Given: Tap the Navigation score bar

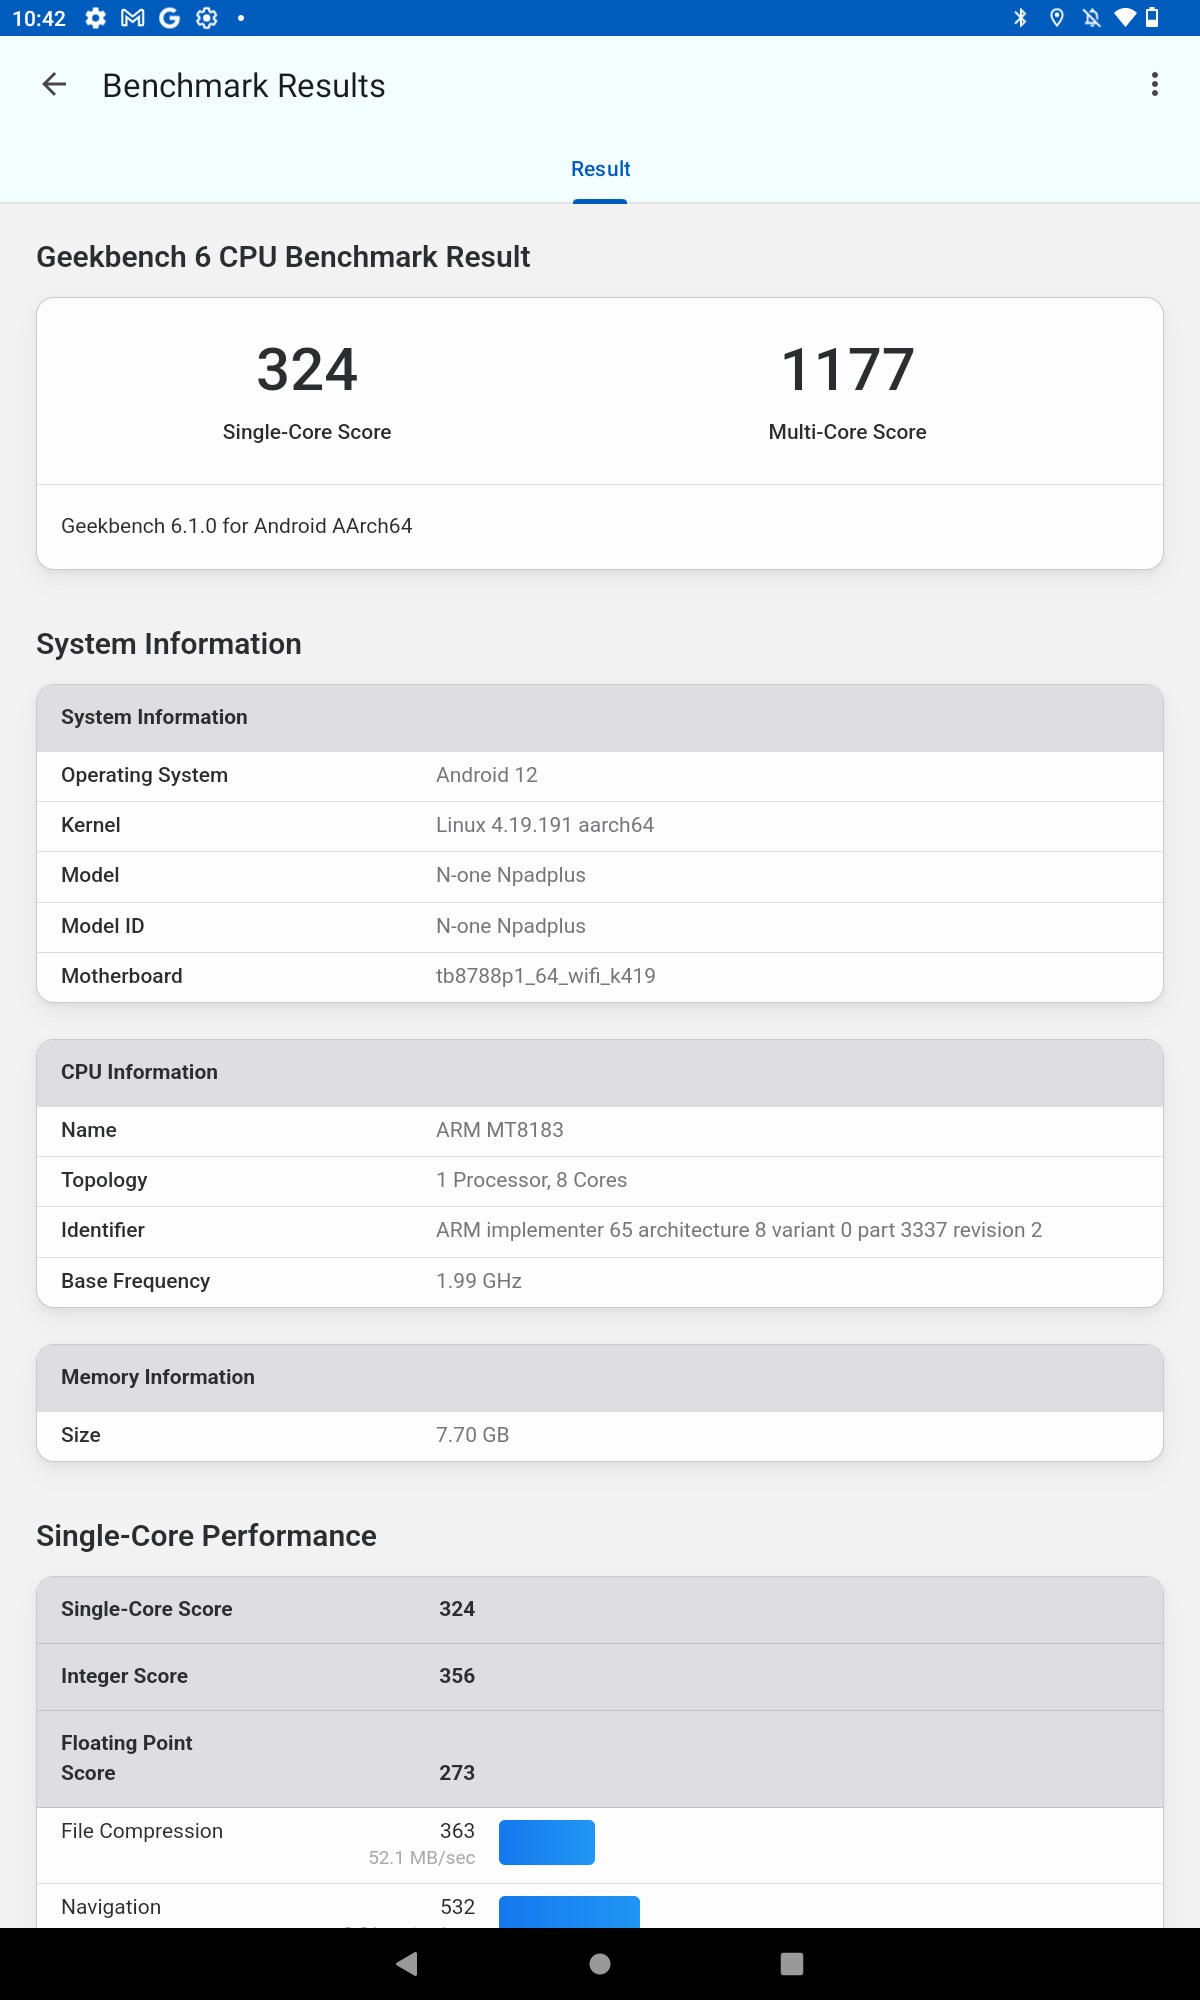Looking at the screenshot, I should (x=569, y=1911).
